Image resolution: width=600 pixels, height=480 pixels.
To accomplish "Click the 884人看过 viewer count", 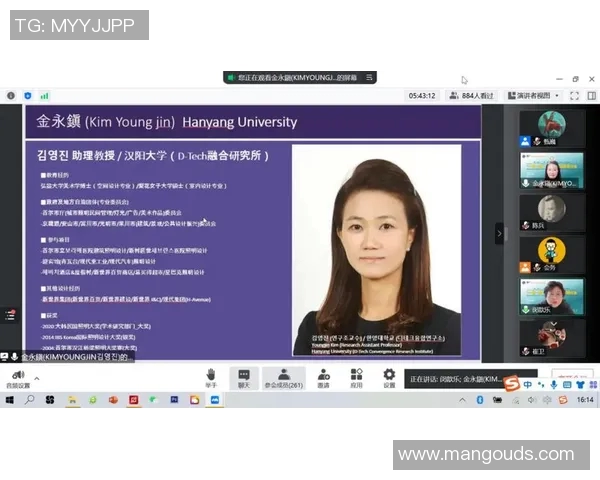I will point(471,96).
